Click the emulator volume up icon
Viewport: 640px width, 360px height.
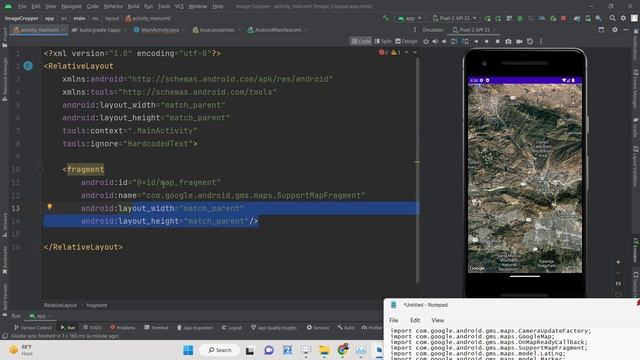[435, 41]
